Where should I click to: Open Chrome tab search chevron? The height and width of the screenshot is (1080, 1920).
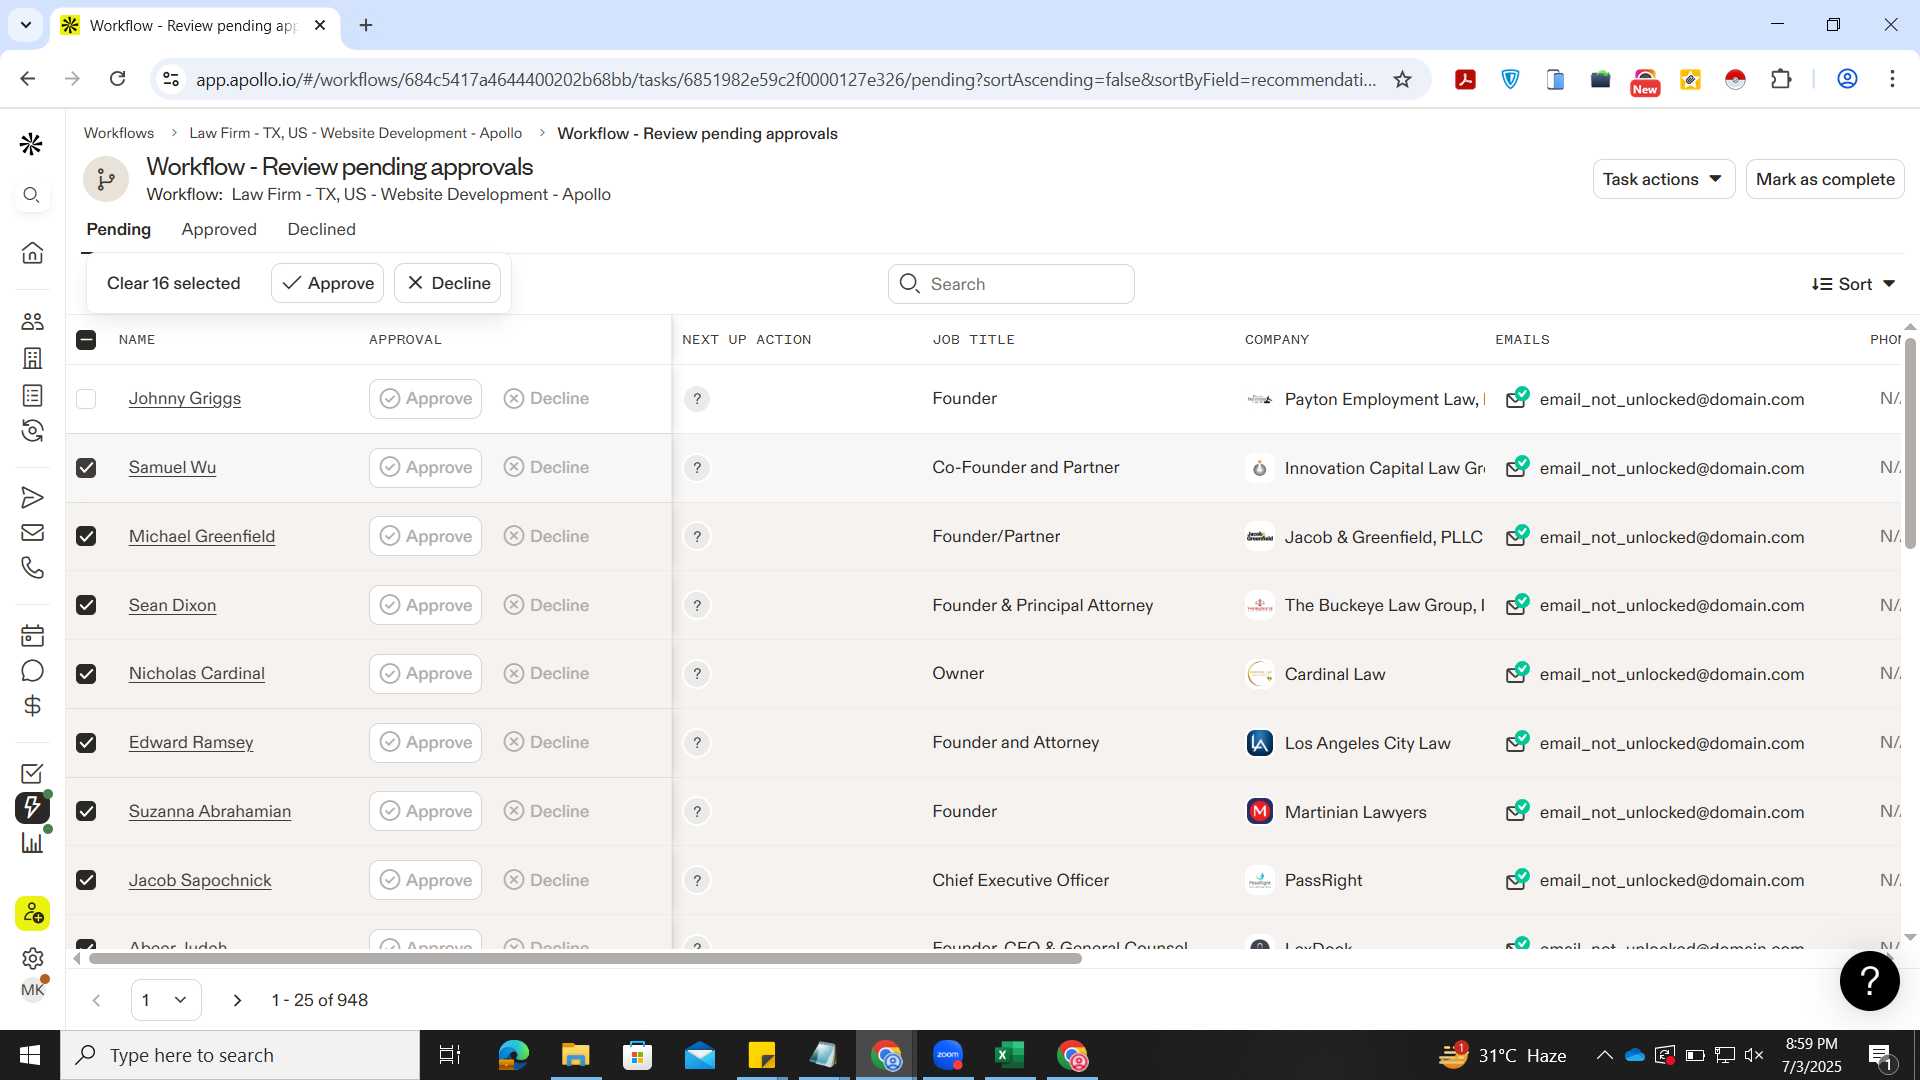click(26, 25)
